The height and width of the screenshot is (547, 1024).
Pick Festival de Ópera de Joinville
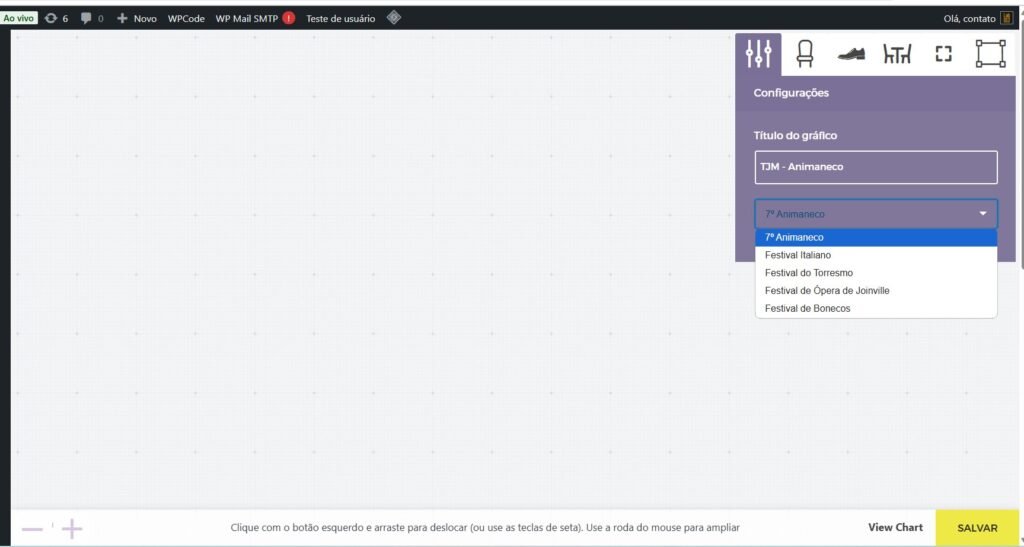[x=827, y=291]
